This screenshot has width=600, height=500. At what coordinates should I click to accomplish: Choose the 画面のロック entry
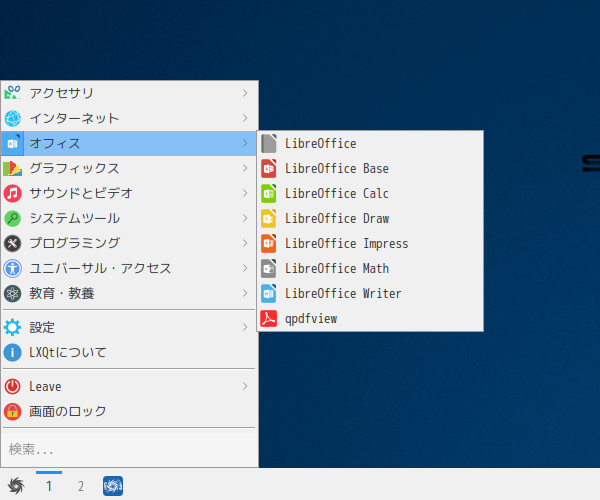(x=129, y=411)
